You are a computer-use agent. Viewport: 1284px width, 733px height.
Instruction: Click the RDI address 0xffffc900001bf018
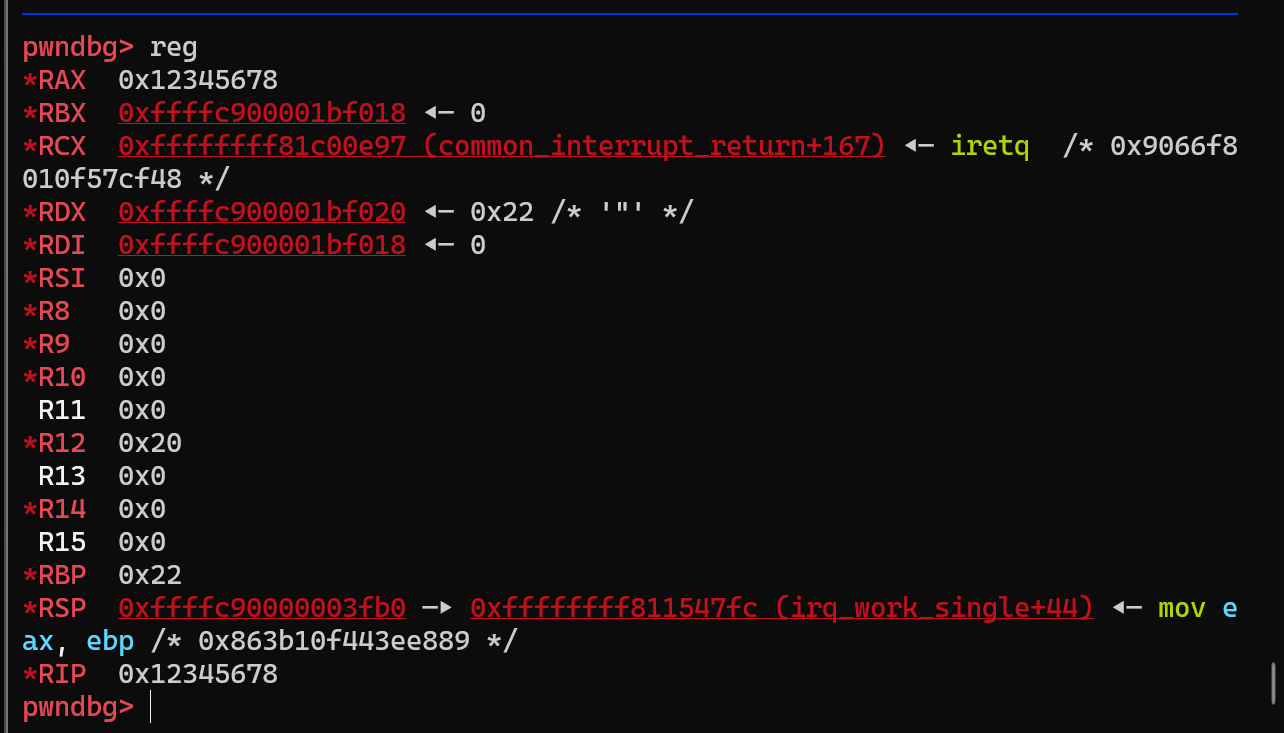point(262,244)
